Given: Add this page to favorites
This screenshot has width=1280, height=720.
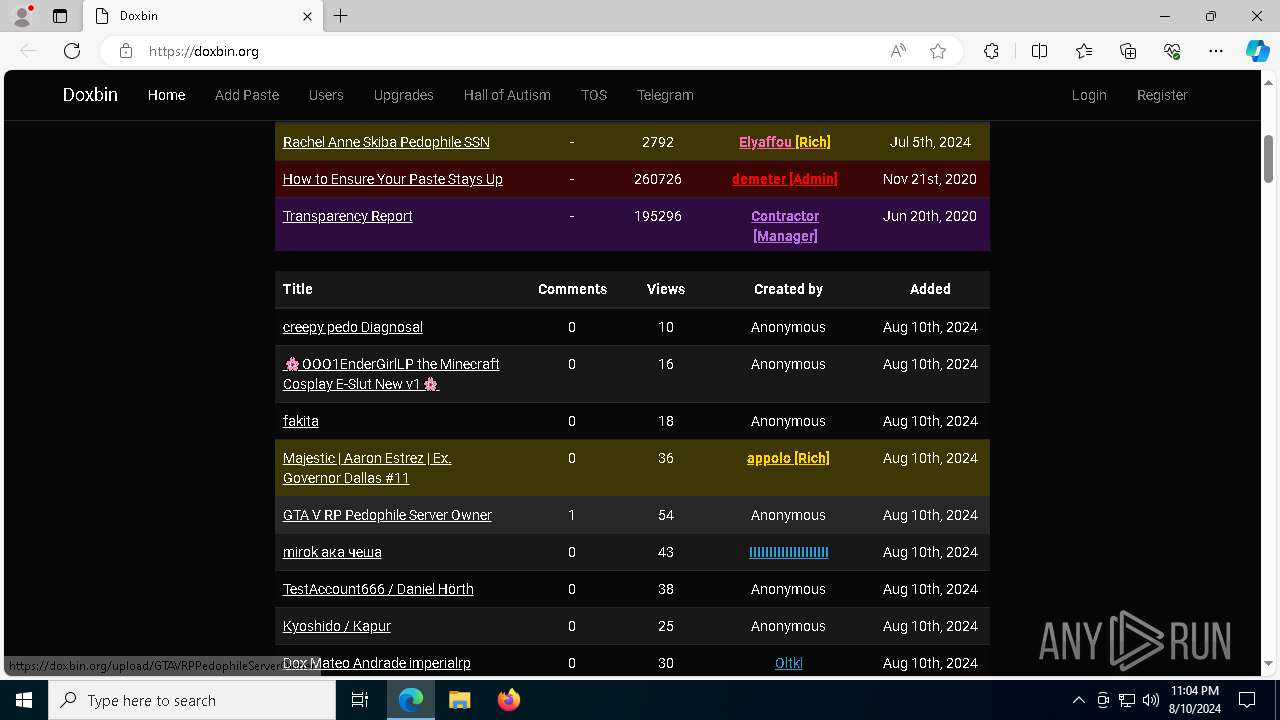Looking at the screenshot, I should pos(938,51).
